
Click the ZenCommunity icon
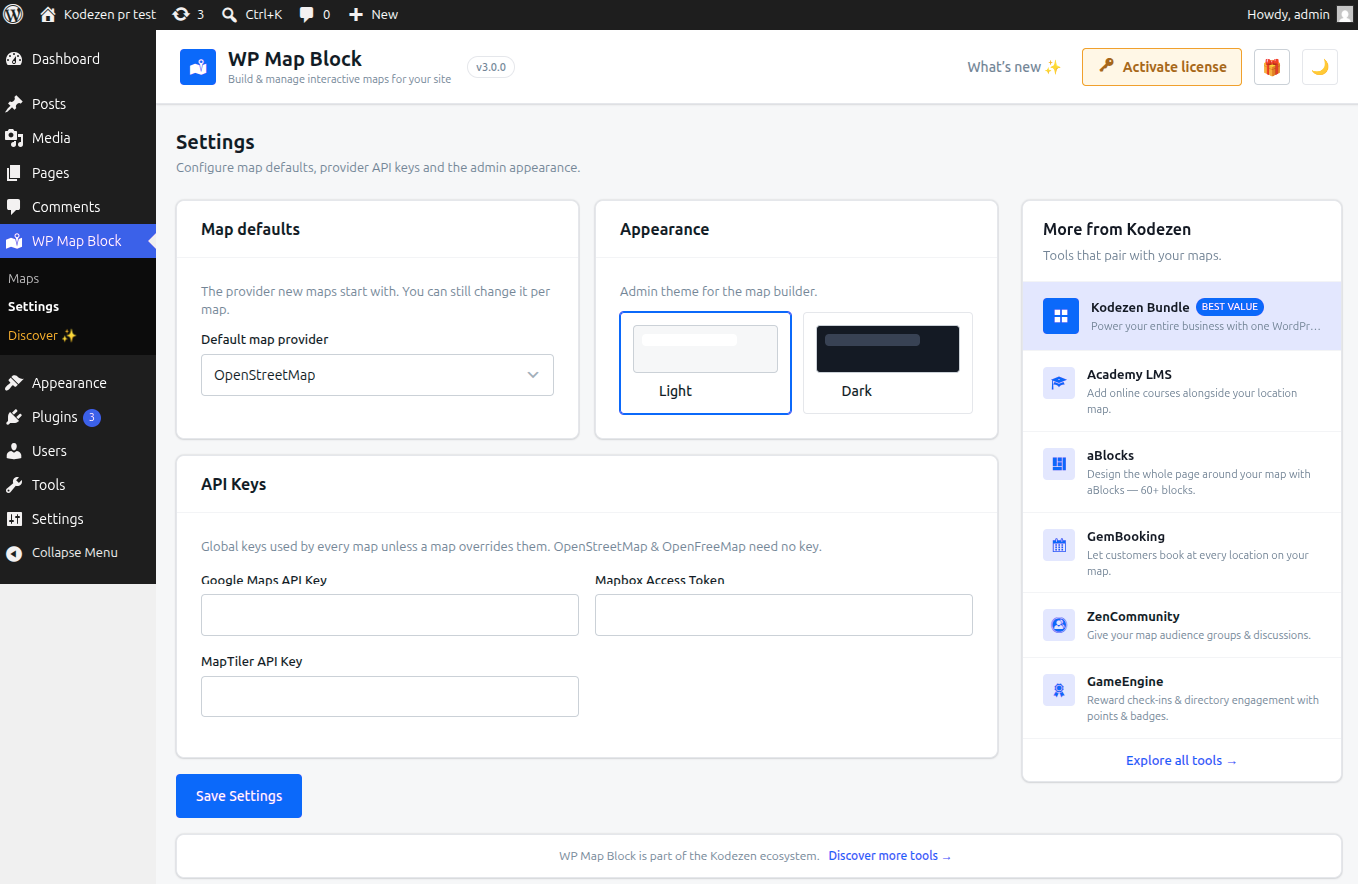click(1059, 625)
